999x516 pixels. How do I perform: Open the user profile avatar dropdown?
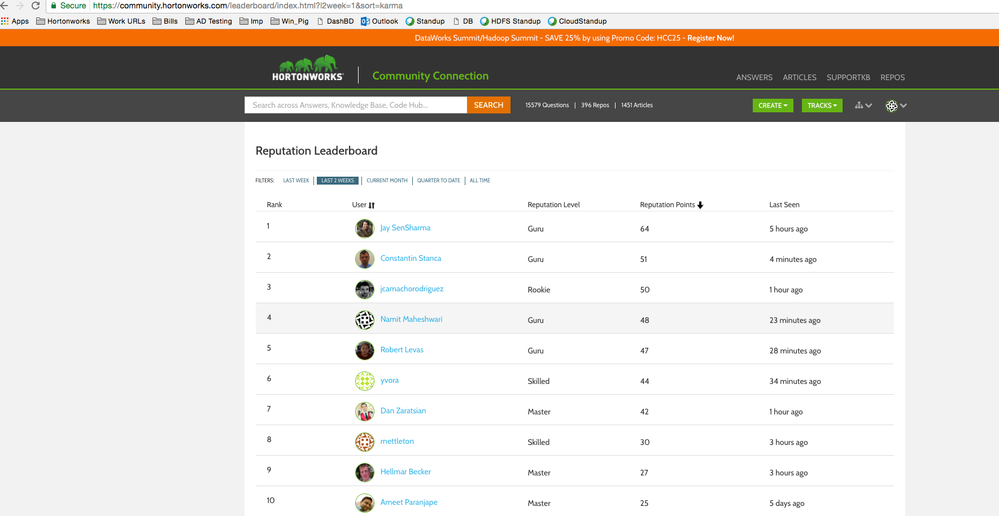[896, 106]
